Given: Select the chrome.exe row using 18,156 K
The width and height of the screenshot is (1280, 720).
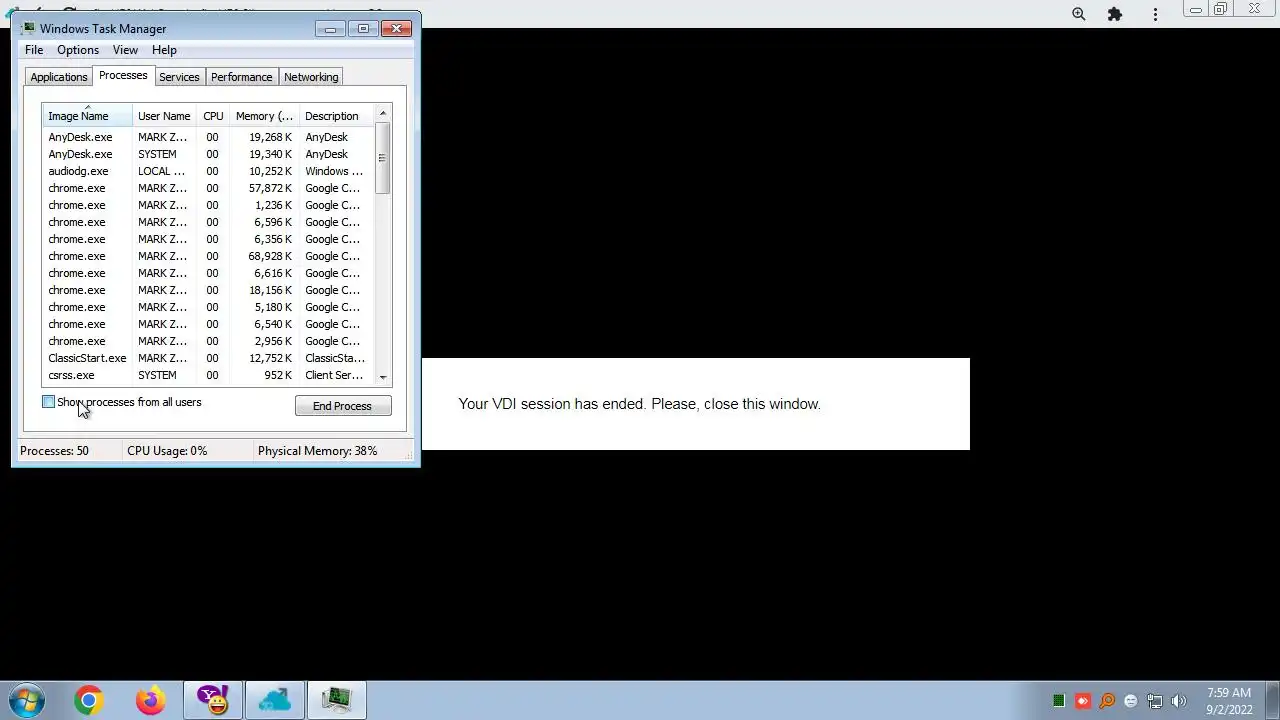Looking at the screenshot, I should 208,290.
